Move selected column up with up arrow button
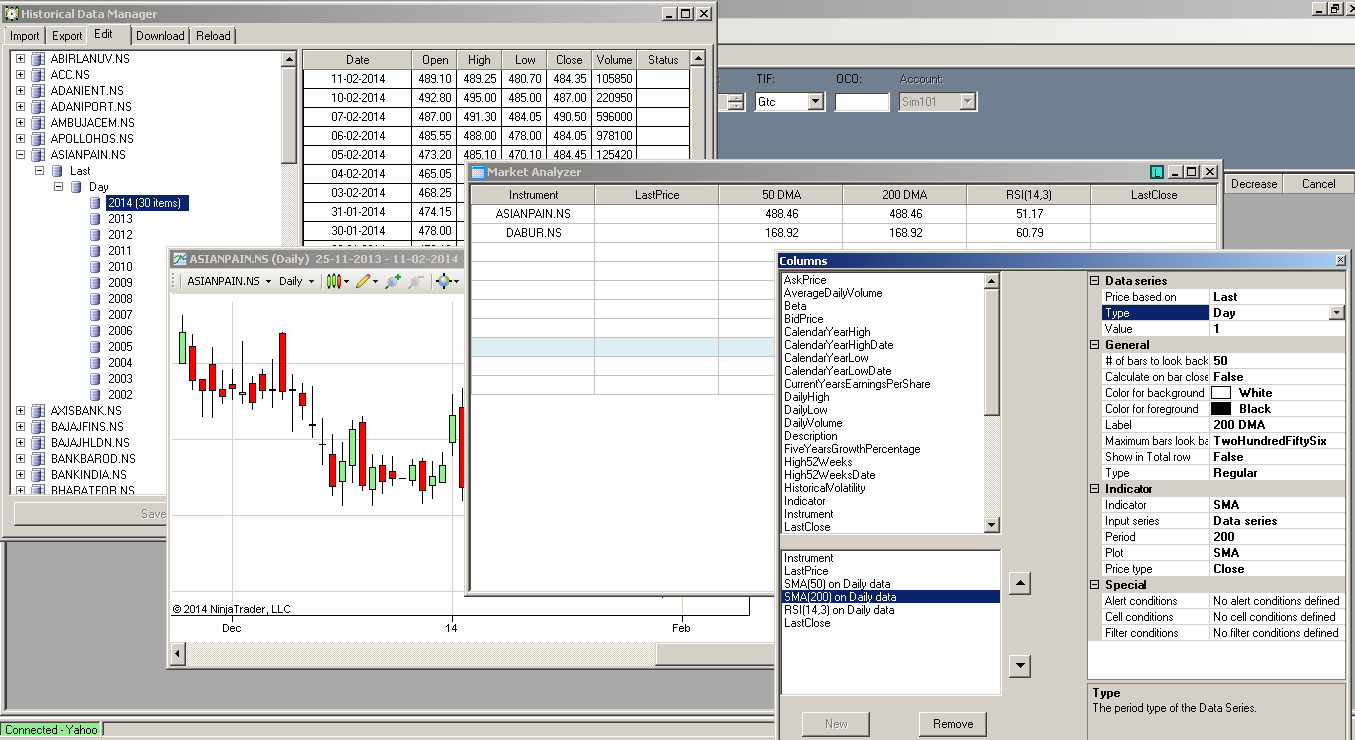1355x740 pixels. coord(1019,583)
